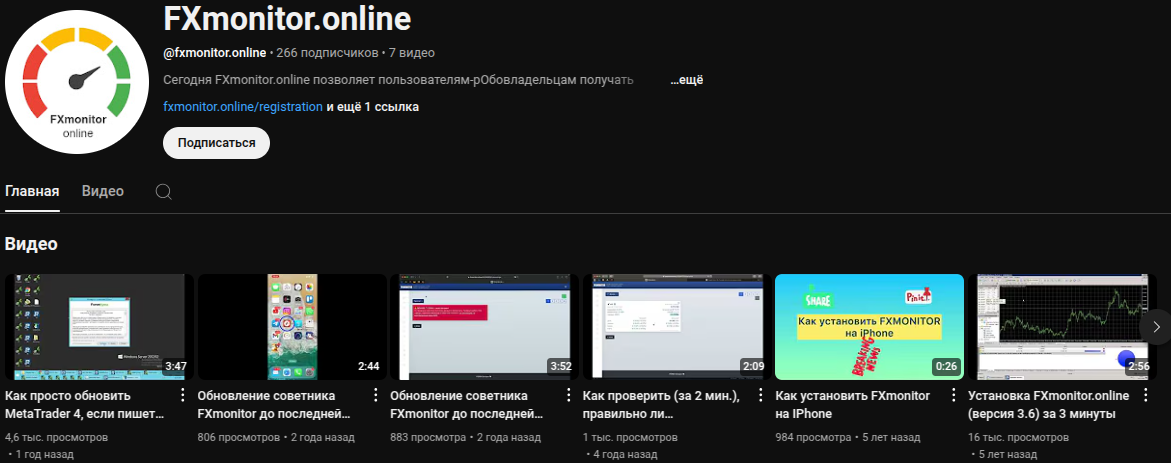1171x463 pixels.
Task: Subscribe using the Подписаться button
Action: tap(217, 143)
